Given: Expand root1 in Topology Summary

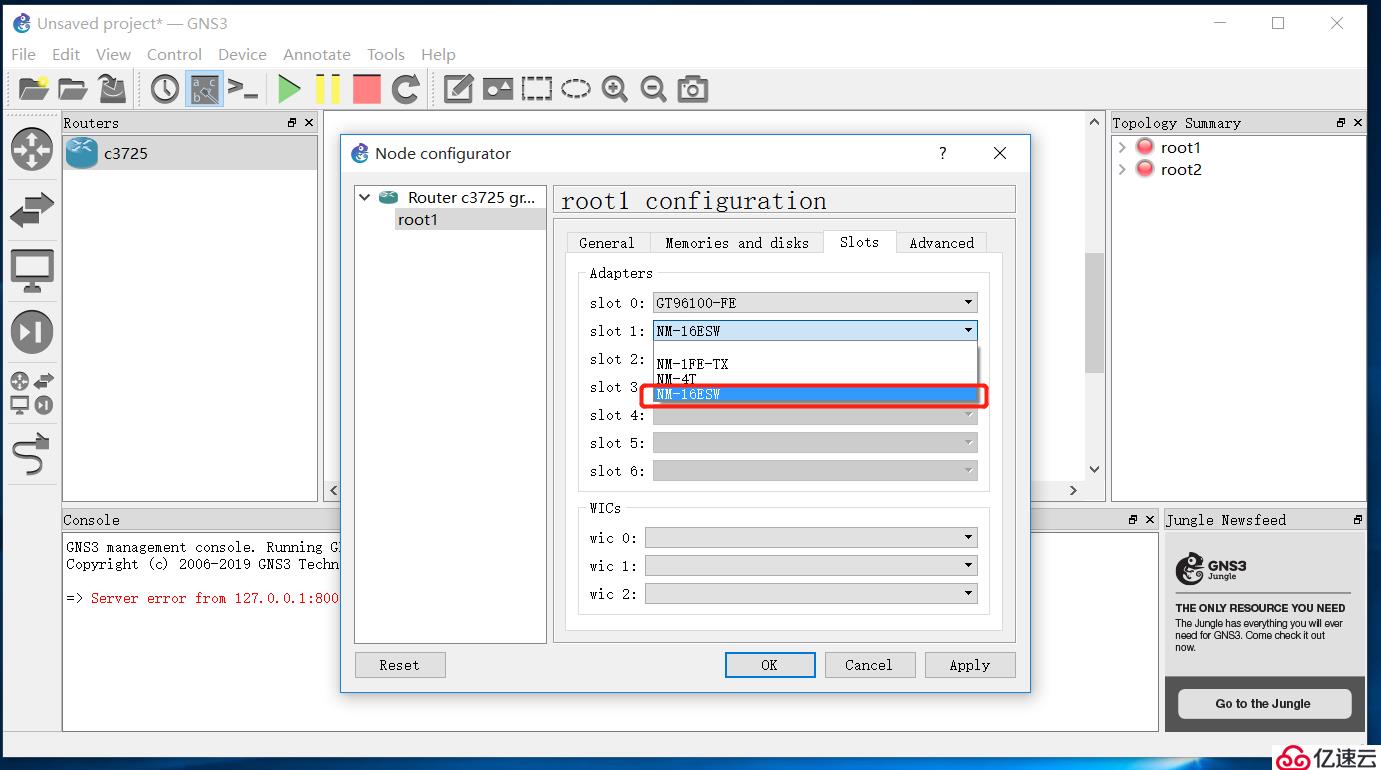Looking at the screenshot, I should pyautogui.click(x=1122, y=148).
